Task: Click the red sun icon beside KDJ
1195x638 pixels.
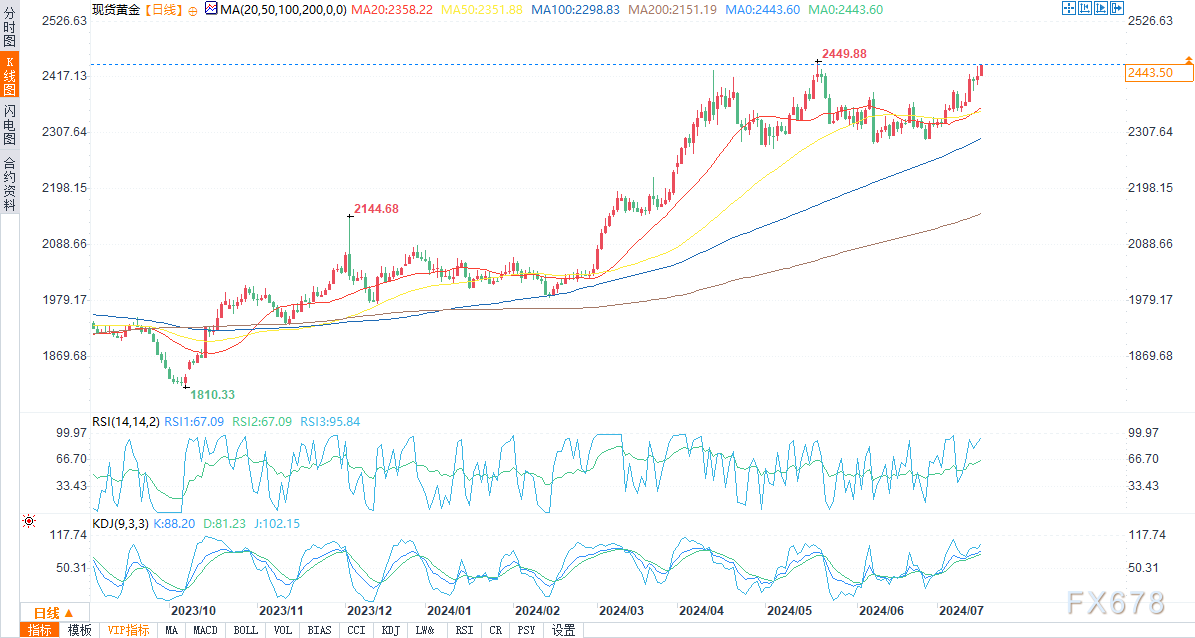Action: click(x=29, y=521)
